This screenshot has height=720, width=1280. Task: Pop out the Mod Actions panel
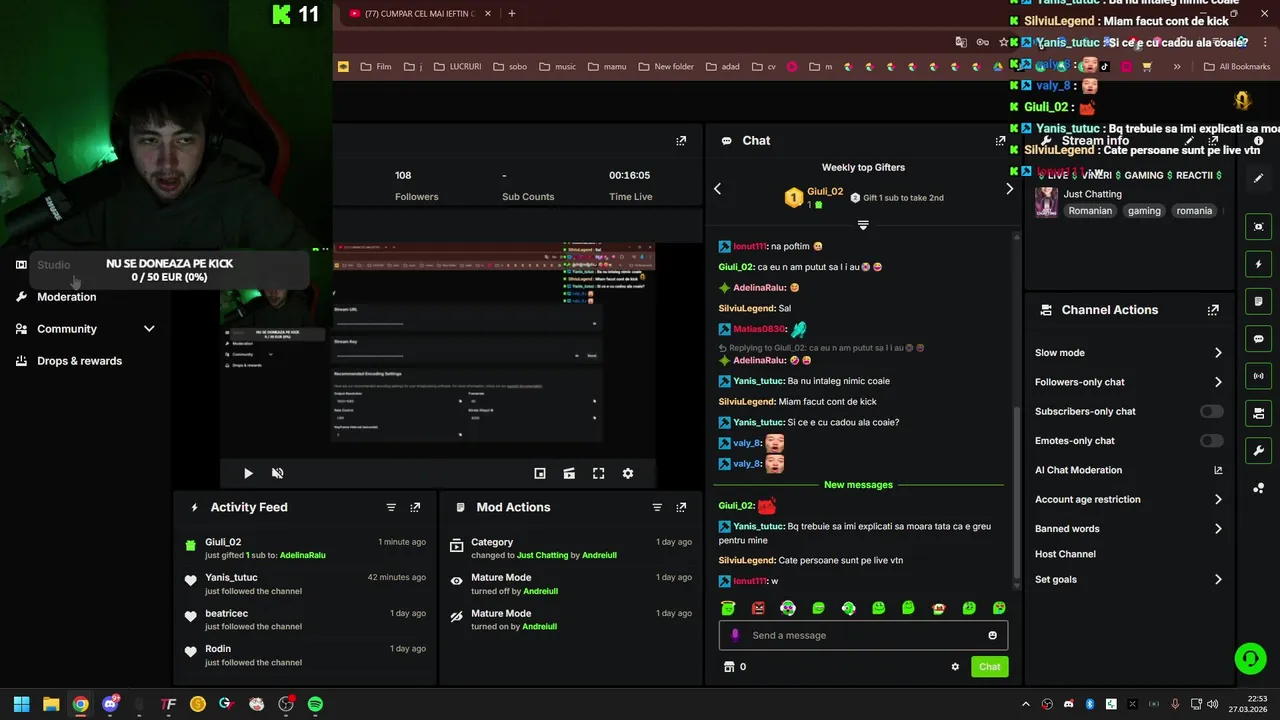[x=681, y=507]
